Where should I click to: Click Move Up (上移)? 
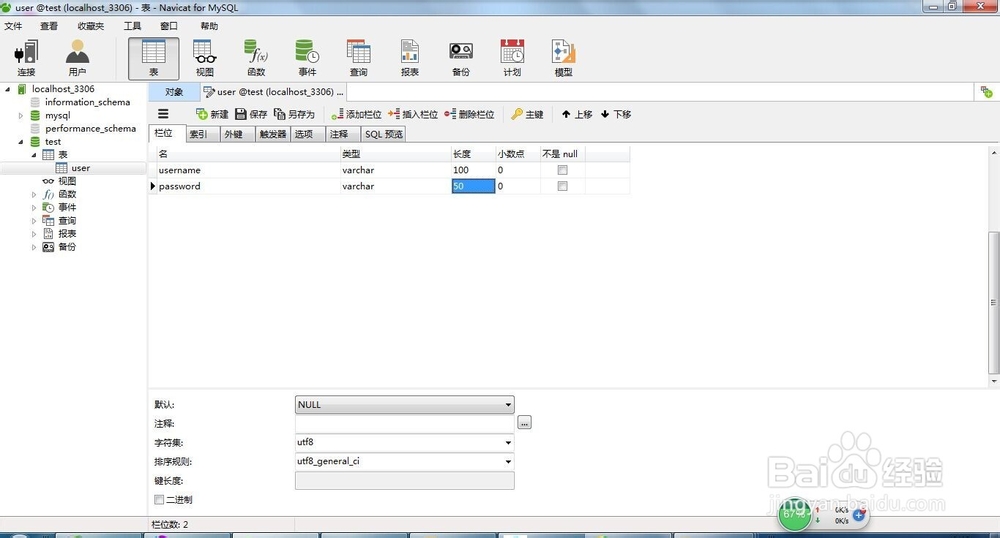pos(577,114)
